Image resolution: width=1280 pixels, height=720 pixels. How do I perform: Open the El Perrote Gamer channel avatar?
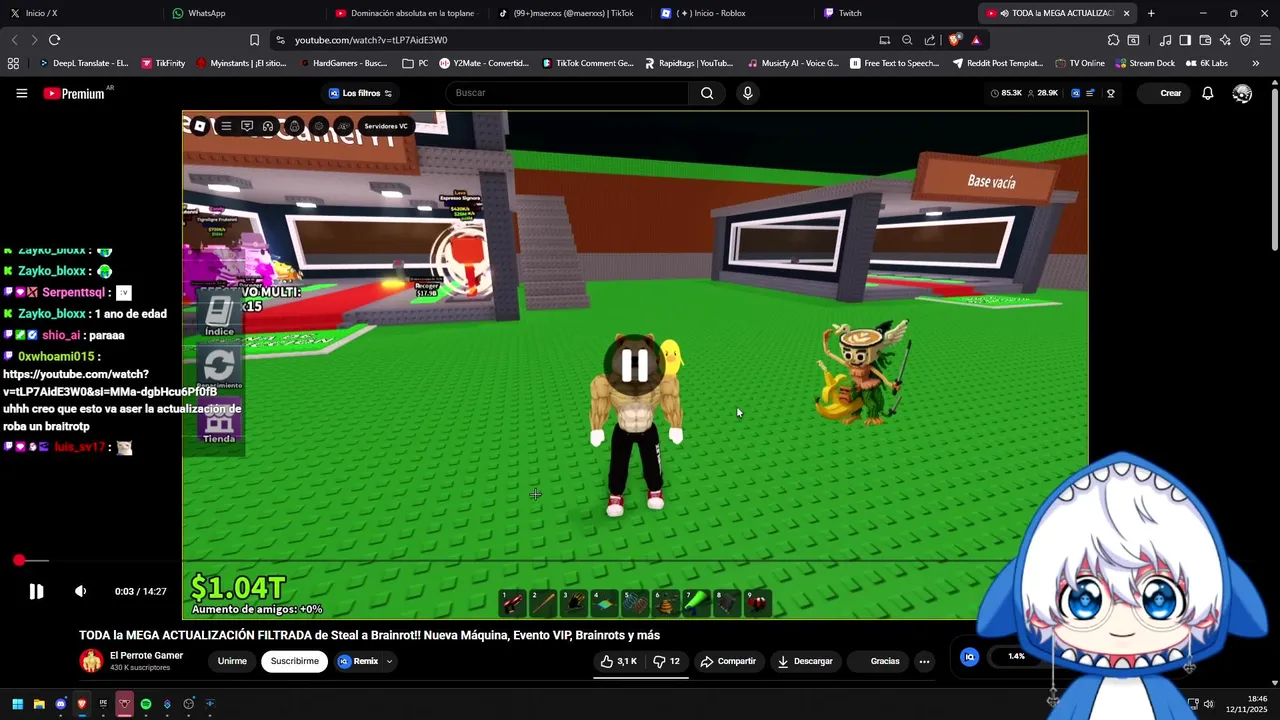click(91, 661)
